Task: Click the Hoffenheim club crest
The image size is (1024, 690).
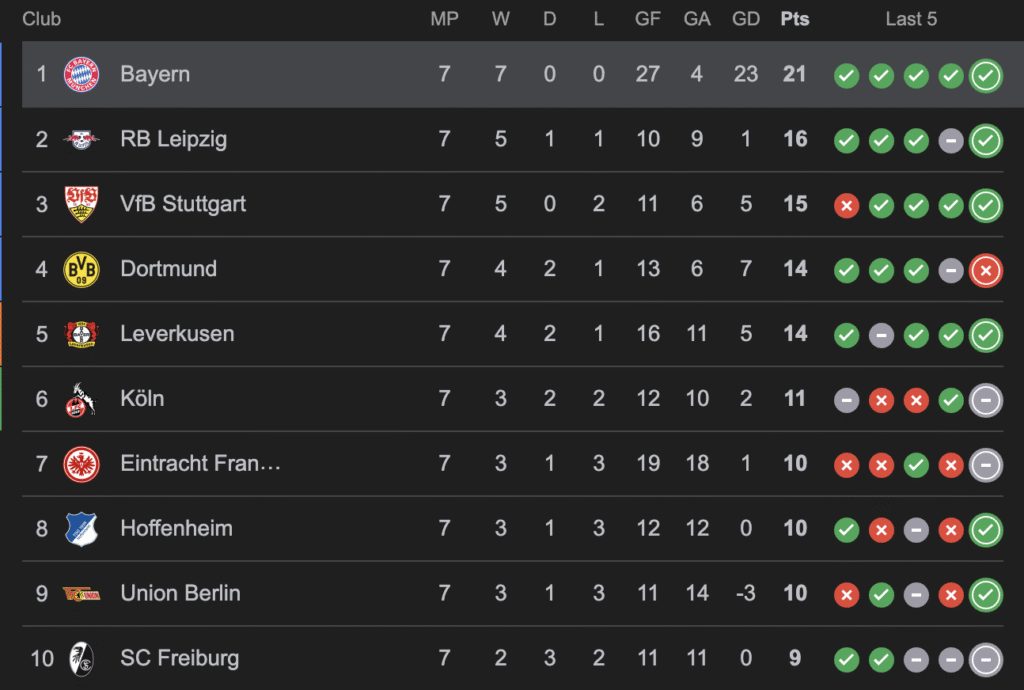Action: pyautogui.click(x=81, y=528)
